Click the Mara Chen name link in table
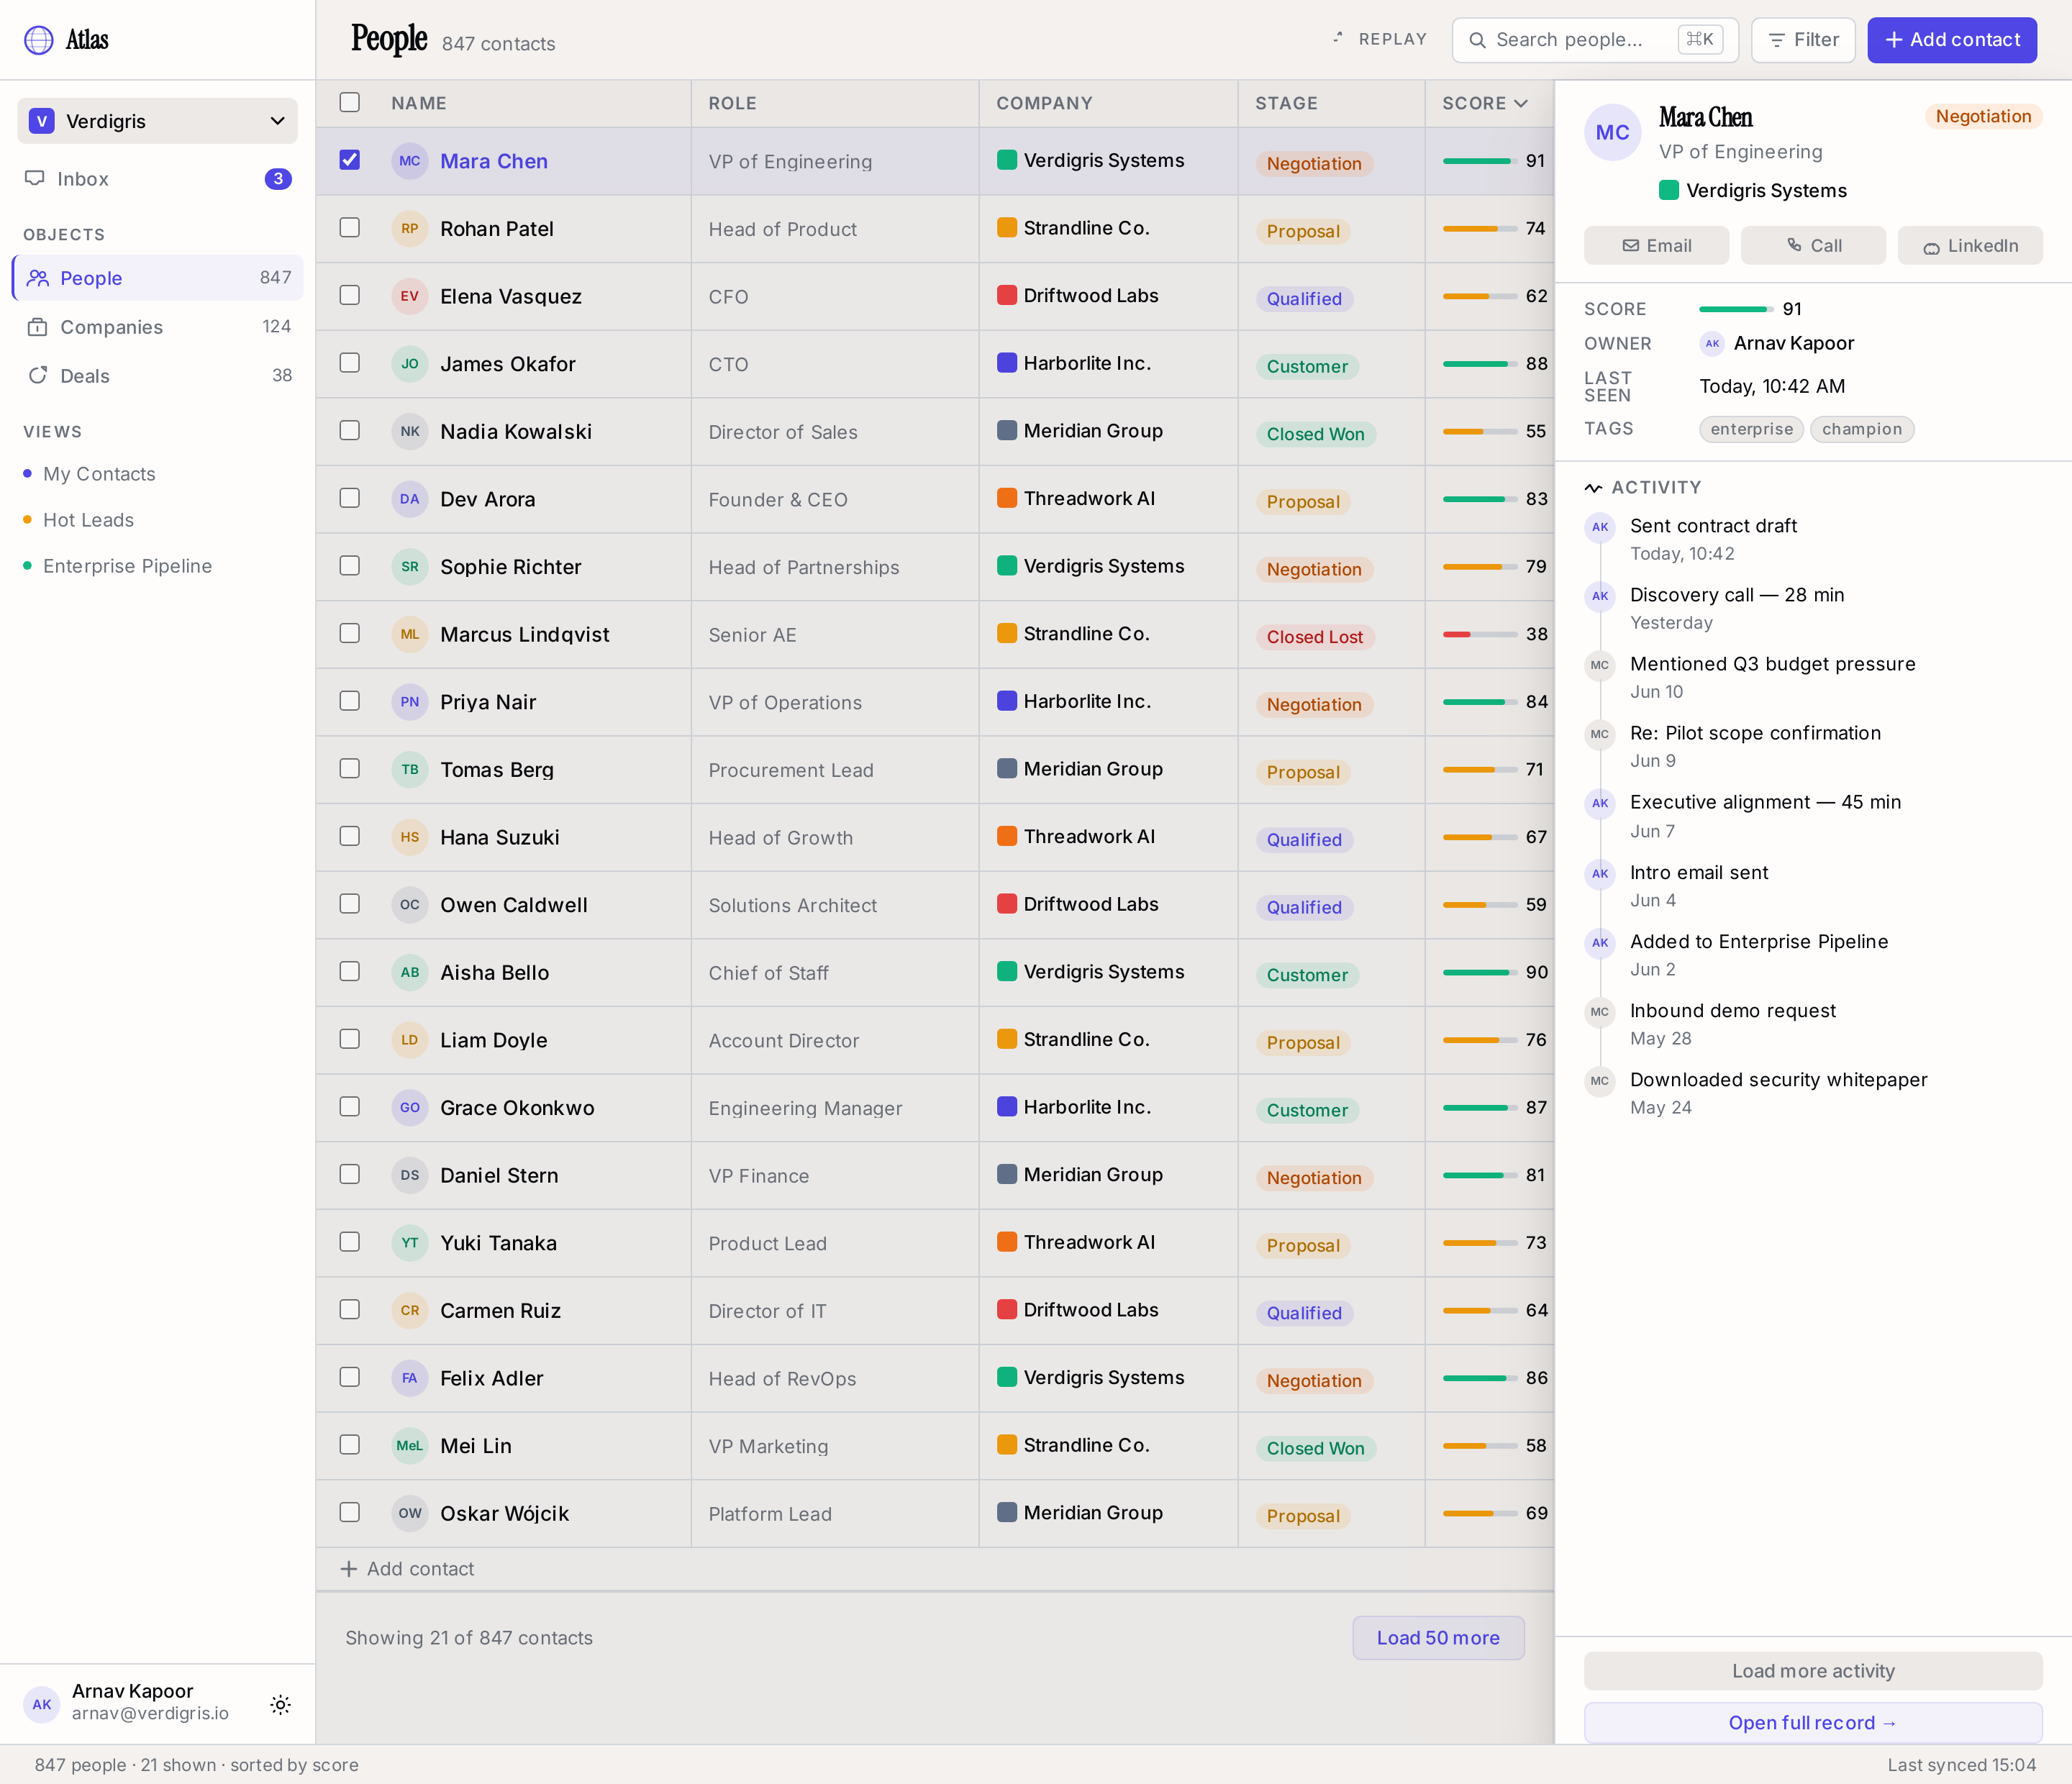Screen dimensions: 2072x1784 pos(494,161)
